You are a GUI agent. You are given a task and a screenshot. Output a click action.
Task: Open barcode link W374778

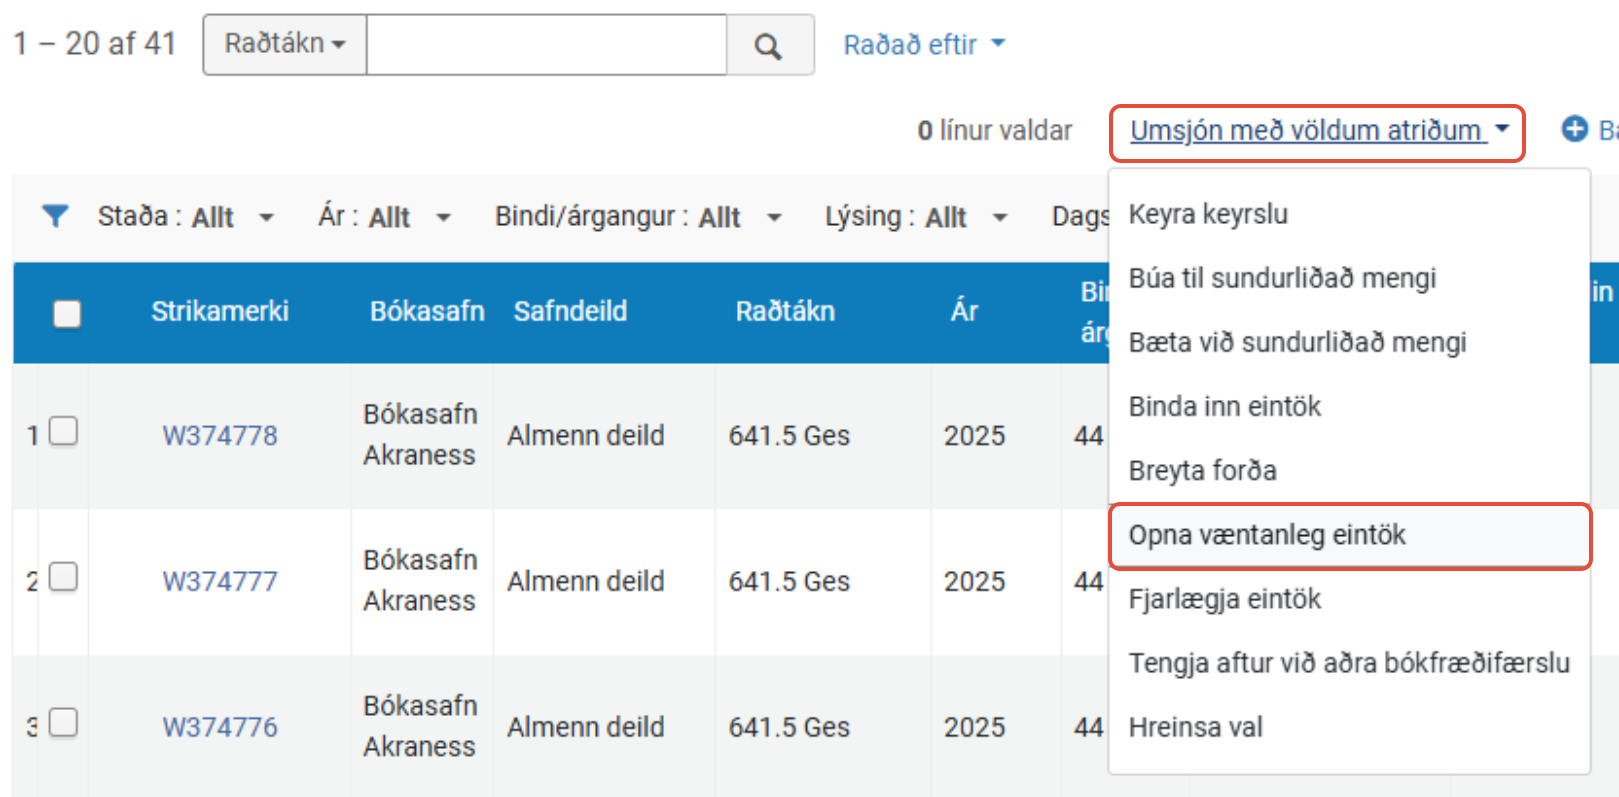tap(220, 436)
